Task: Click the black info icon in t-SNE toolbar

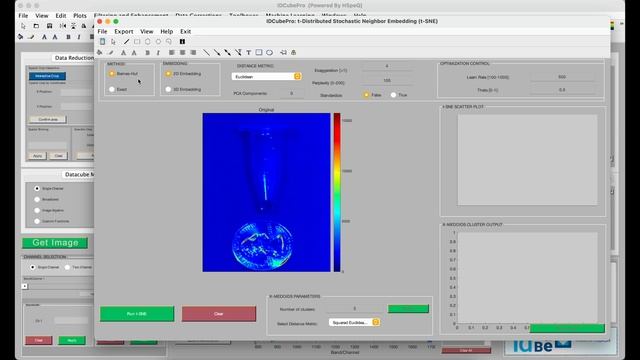Action: click(x=182, y=42)
